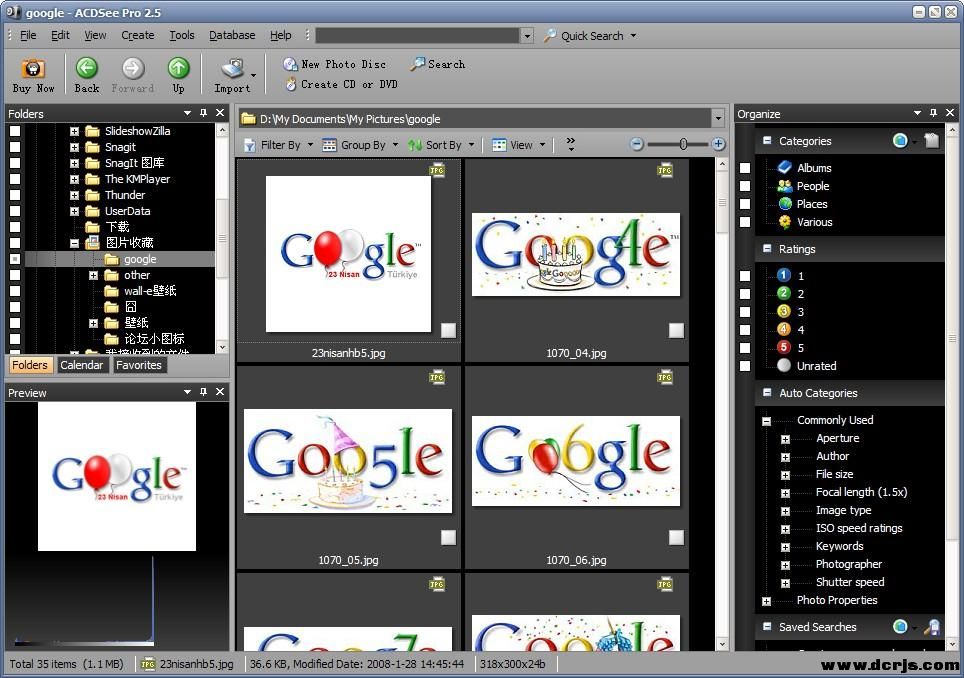Click the Places globe icon
The image size is (964, 678).
click(784, 203)
